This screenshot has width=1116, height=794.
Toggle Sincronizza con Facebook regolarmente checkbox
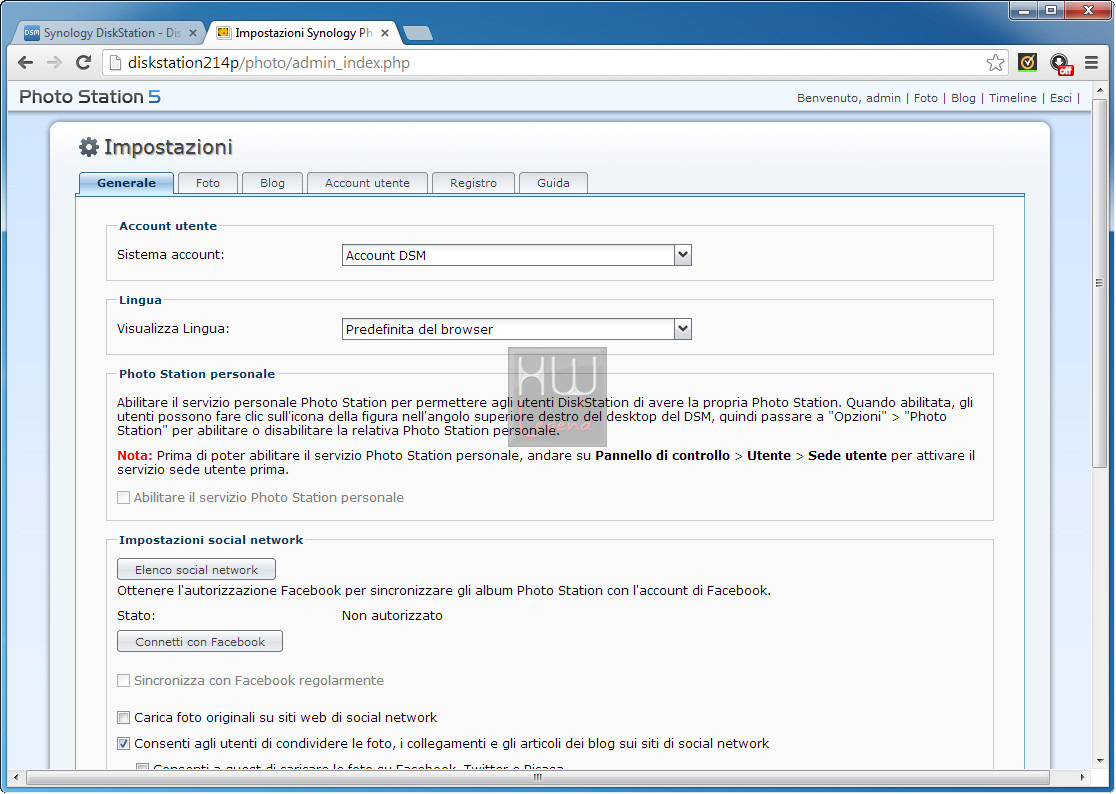tap(124, 680)
